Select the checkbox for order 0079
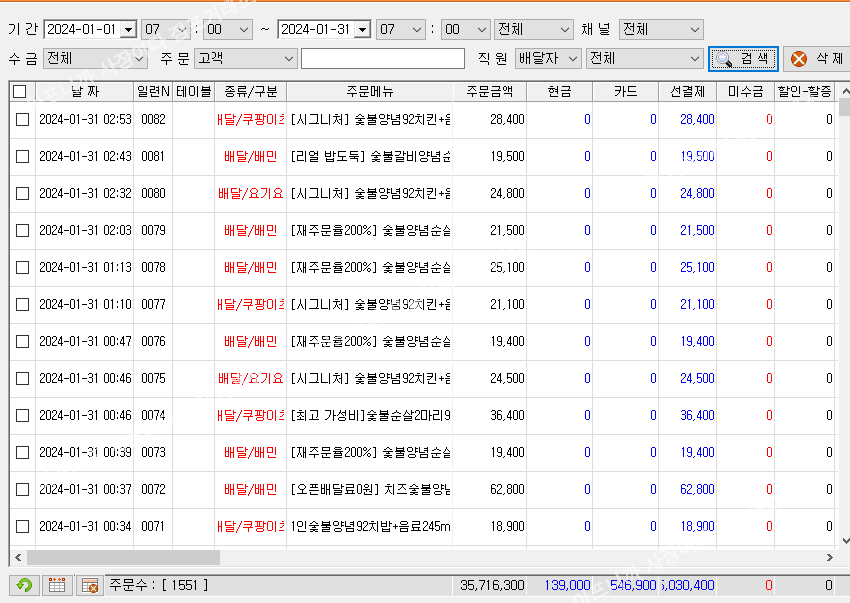The height and width of the screenshot is (603, 850). tap(22, 231)
